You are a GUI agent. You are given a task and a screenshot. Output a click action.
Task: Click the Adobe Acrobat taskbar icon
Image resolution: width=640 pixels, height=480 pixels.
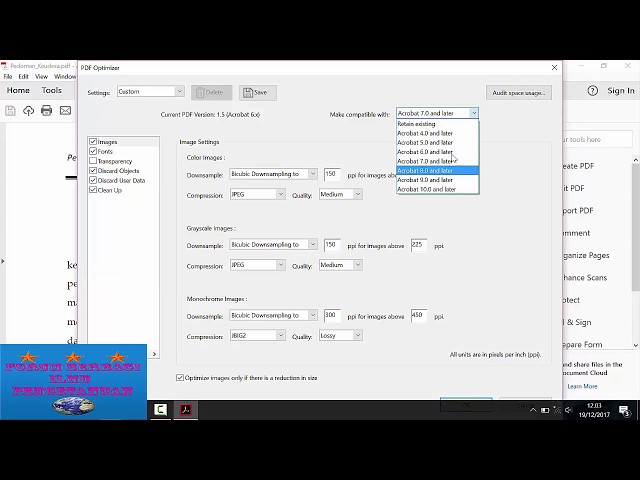click(186, 409)
